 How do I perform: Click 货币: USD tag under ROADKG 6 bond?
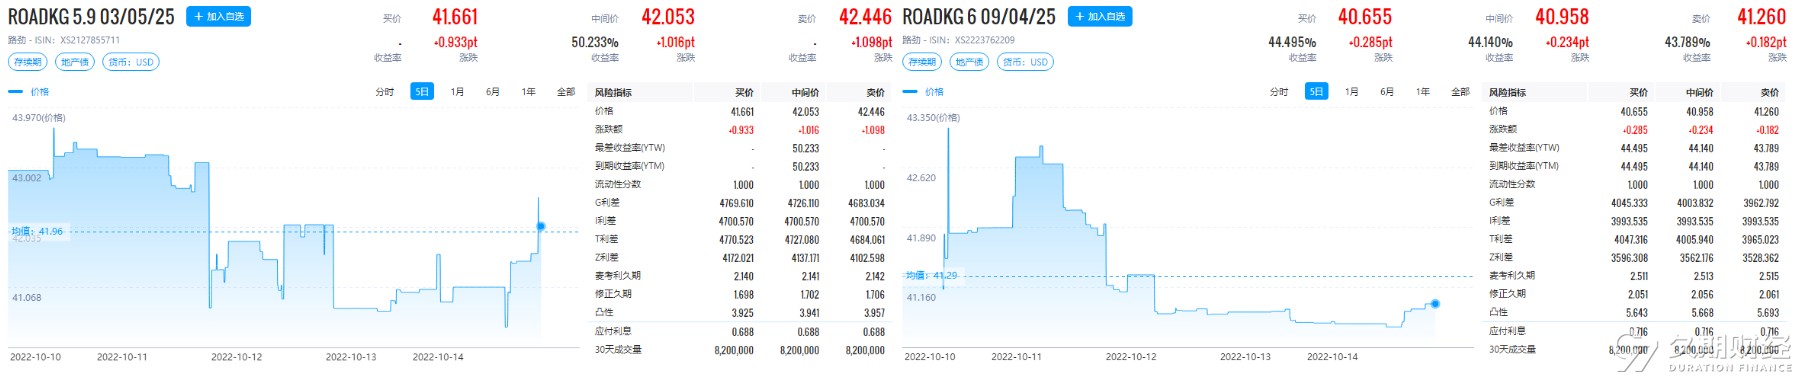tap(1026, 62)
